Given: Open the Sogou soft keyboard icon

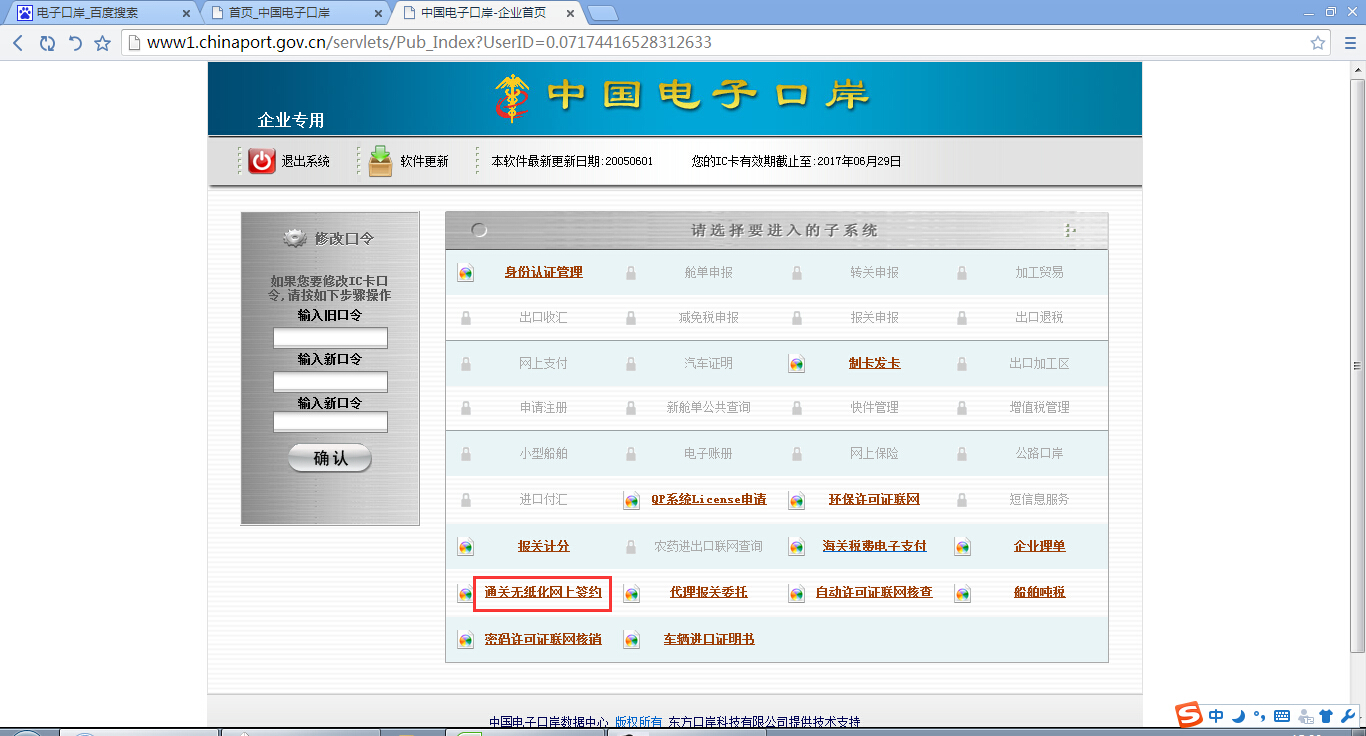Looking at the screenshot, I should [x=1281, y=716].
